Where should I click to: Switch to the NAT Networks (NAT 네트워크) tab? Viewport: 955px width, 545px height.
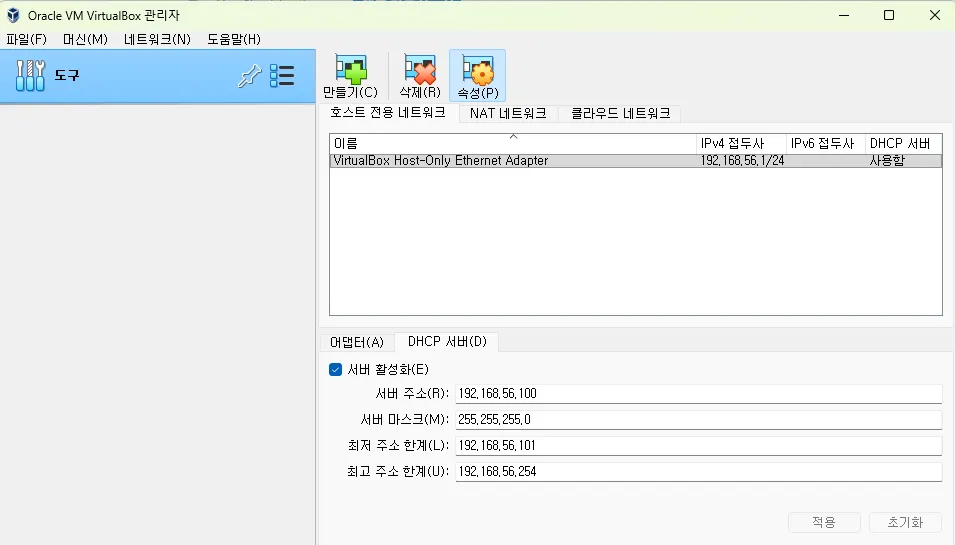coord(508,113)
